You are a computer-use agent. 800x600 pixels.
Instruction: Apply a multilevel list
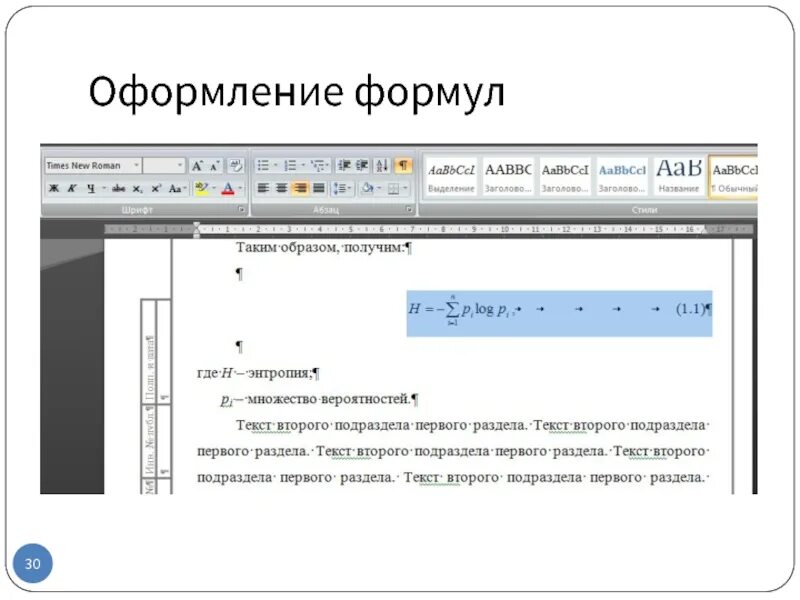(318, 165)
